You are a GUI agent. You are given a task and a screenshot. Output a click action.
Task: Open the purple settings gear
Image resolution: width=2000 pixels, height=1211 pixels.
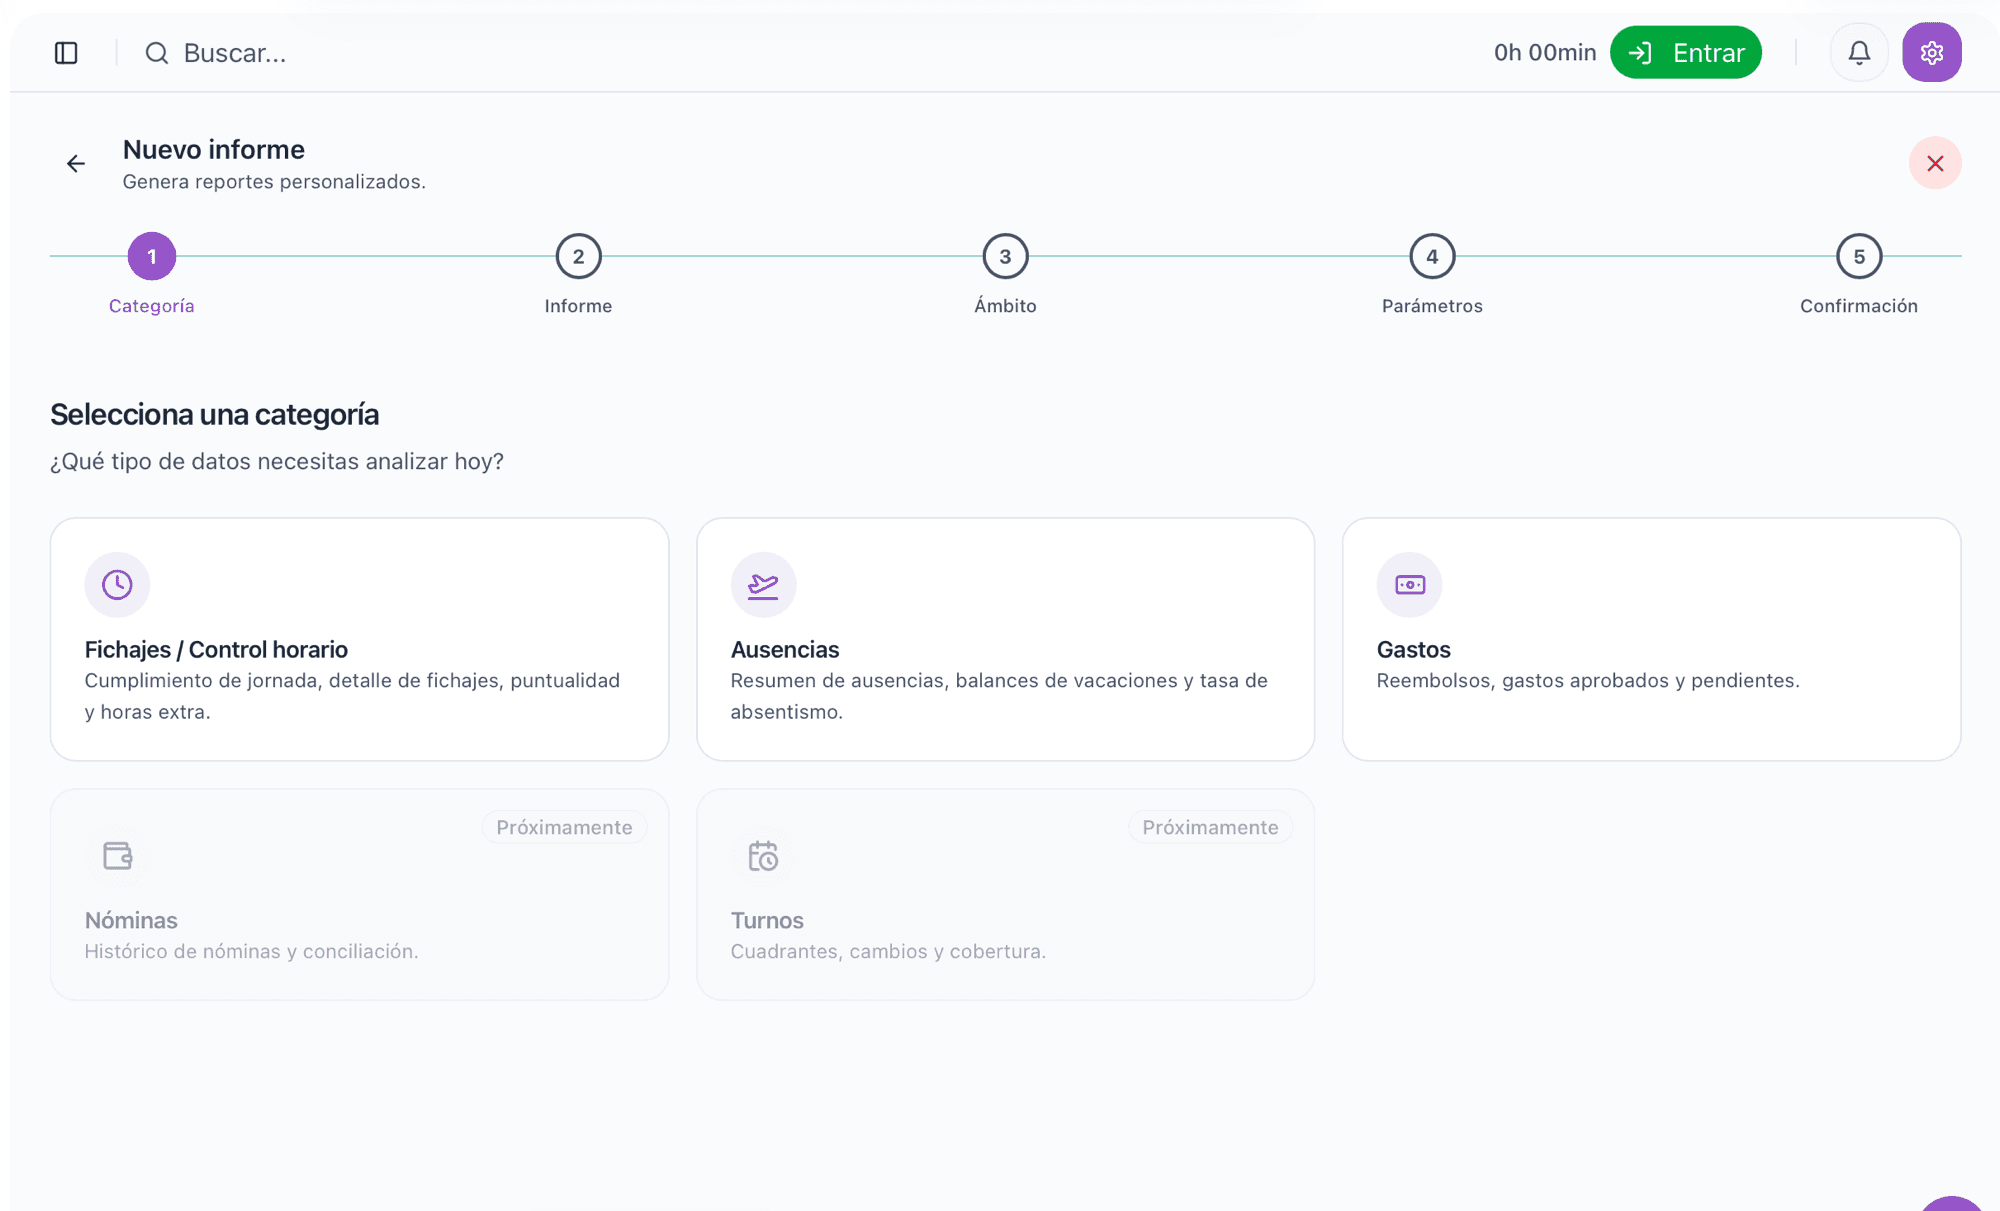(x=1931, y=53)
